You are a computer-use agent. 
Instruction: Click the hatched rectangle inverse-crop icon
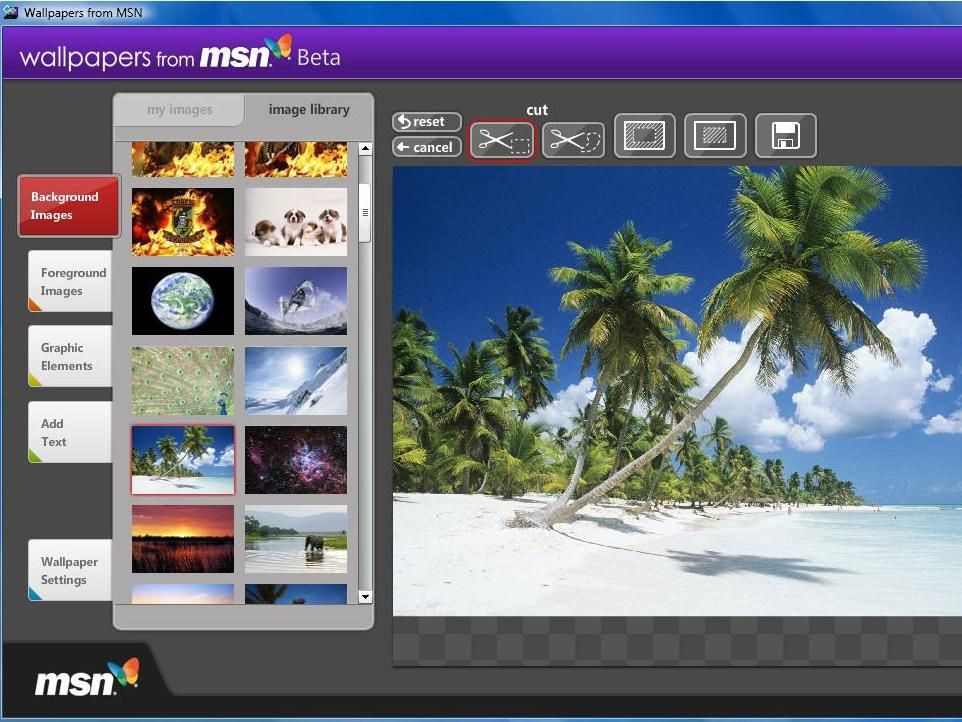click(714, 136)
